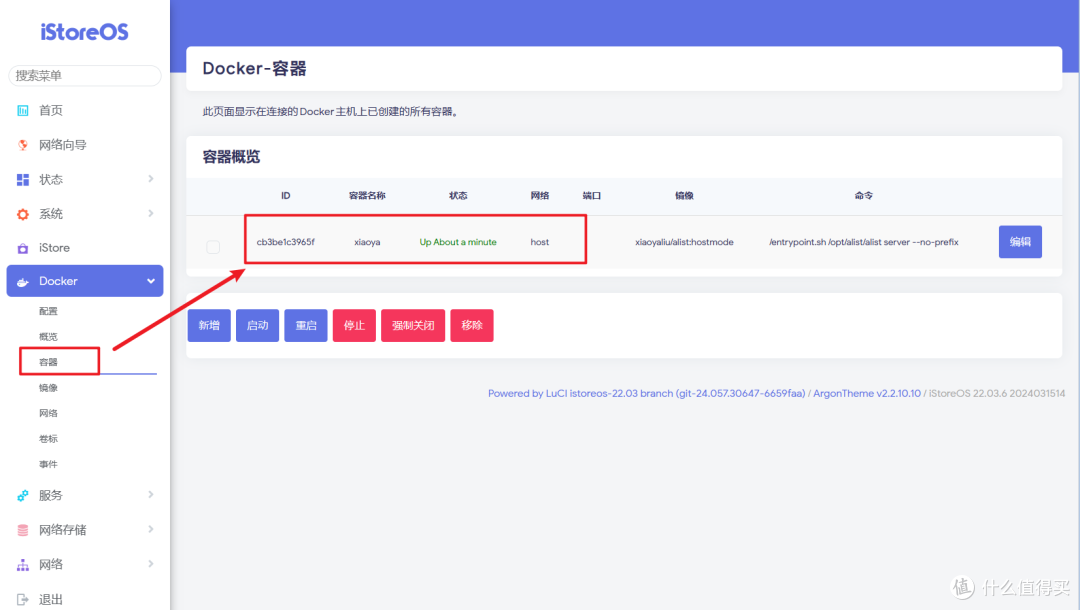Screen dimensions: 1080x610
Task: Click the logout icon
Action: pos(23,600)
